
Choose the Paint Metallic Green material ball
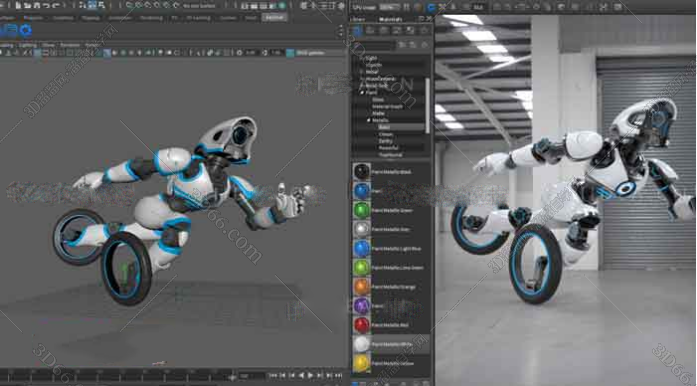click(362, 210)
